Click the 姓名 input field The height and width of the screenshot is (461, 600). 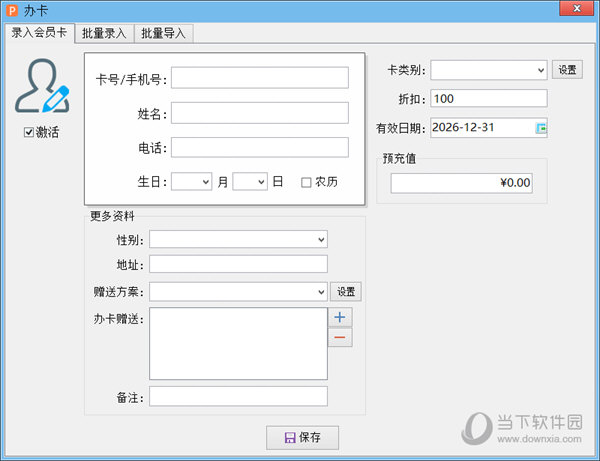tap(260, 113)
